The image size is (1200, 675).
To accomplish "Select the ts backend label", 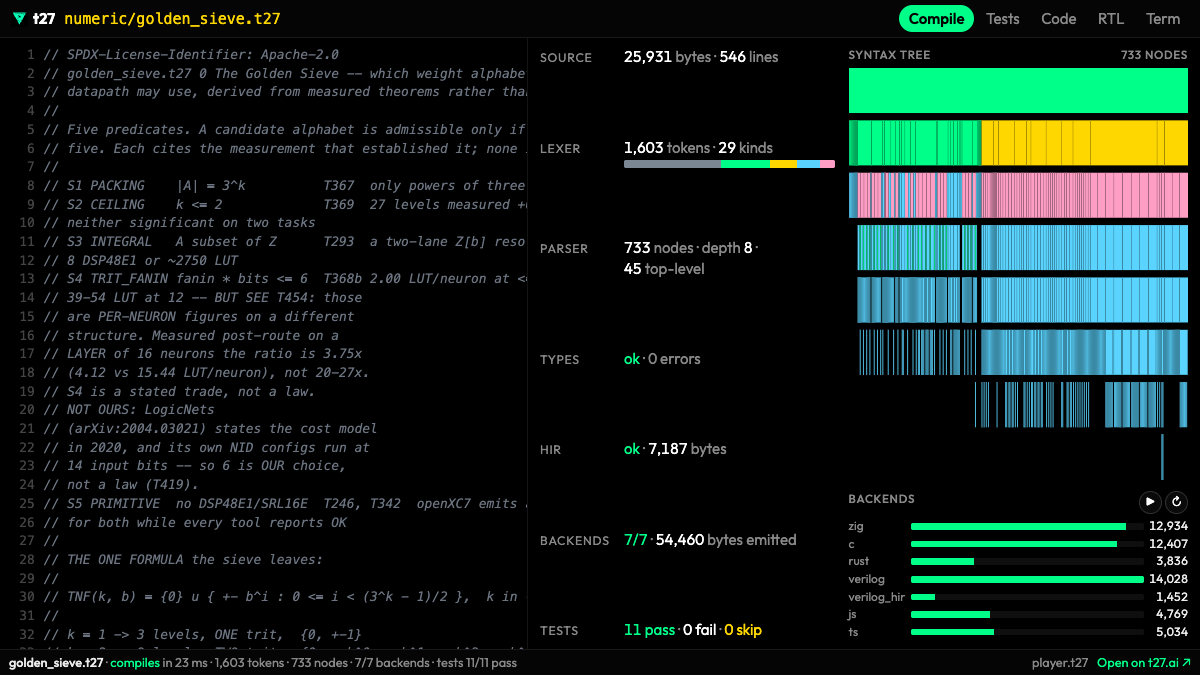I will [x=853, y=632].
